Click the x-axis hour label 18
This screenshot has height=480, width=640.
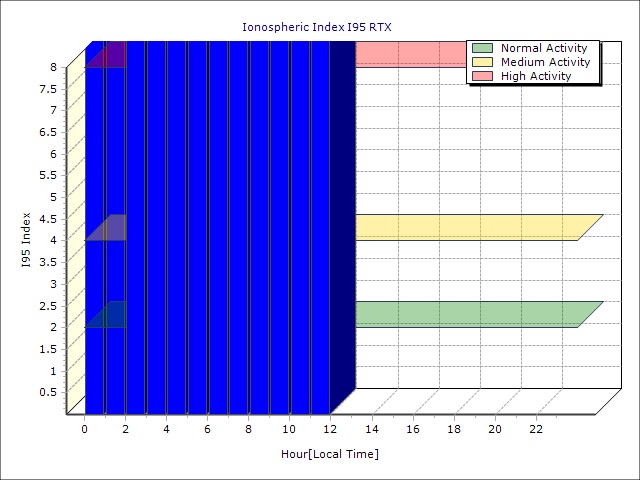click(x=454, y=429)
